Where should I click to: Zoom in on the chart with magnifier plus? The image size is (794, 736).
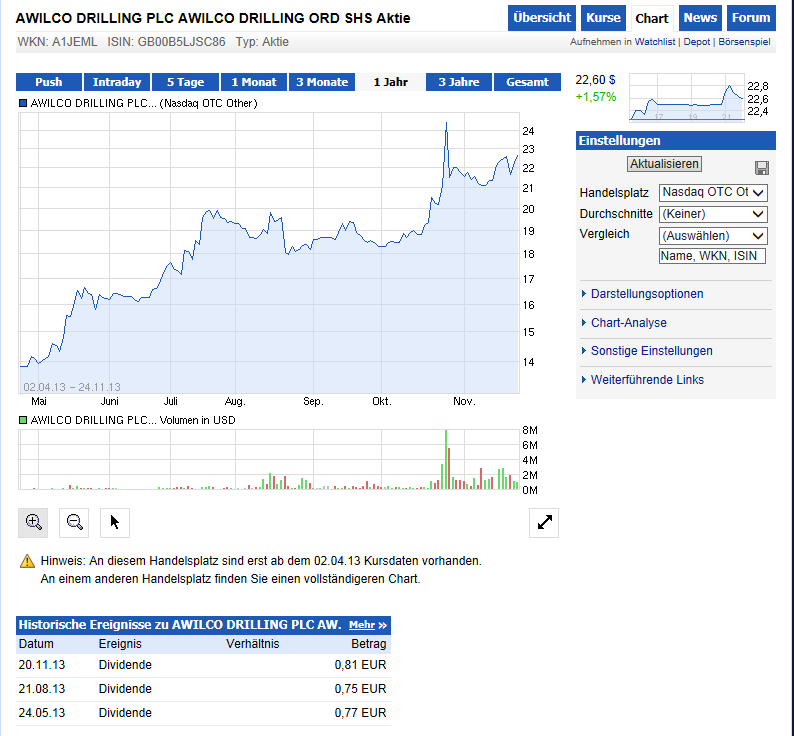click(33, 522)
